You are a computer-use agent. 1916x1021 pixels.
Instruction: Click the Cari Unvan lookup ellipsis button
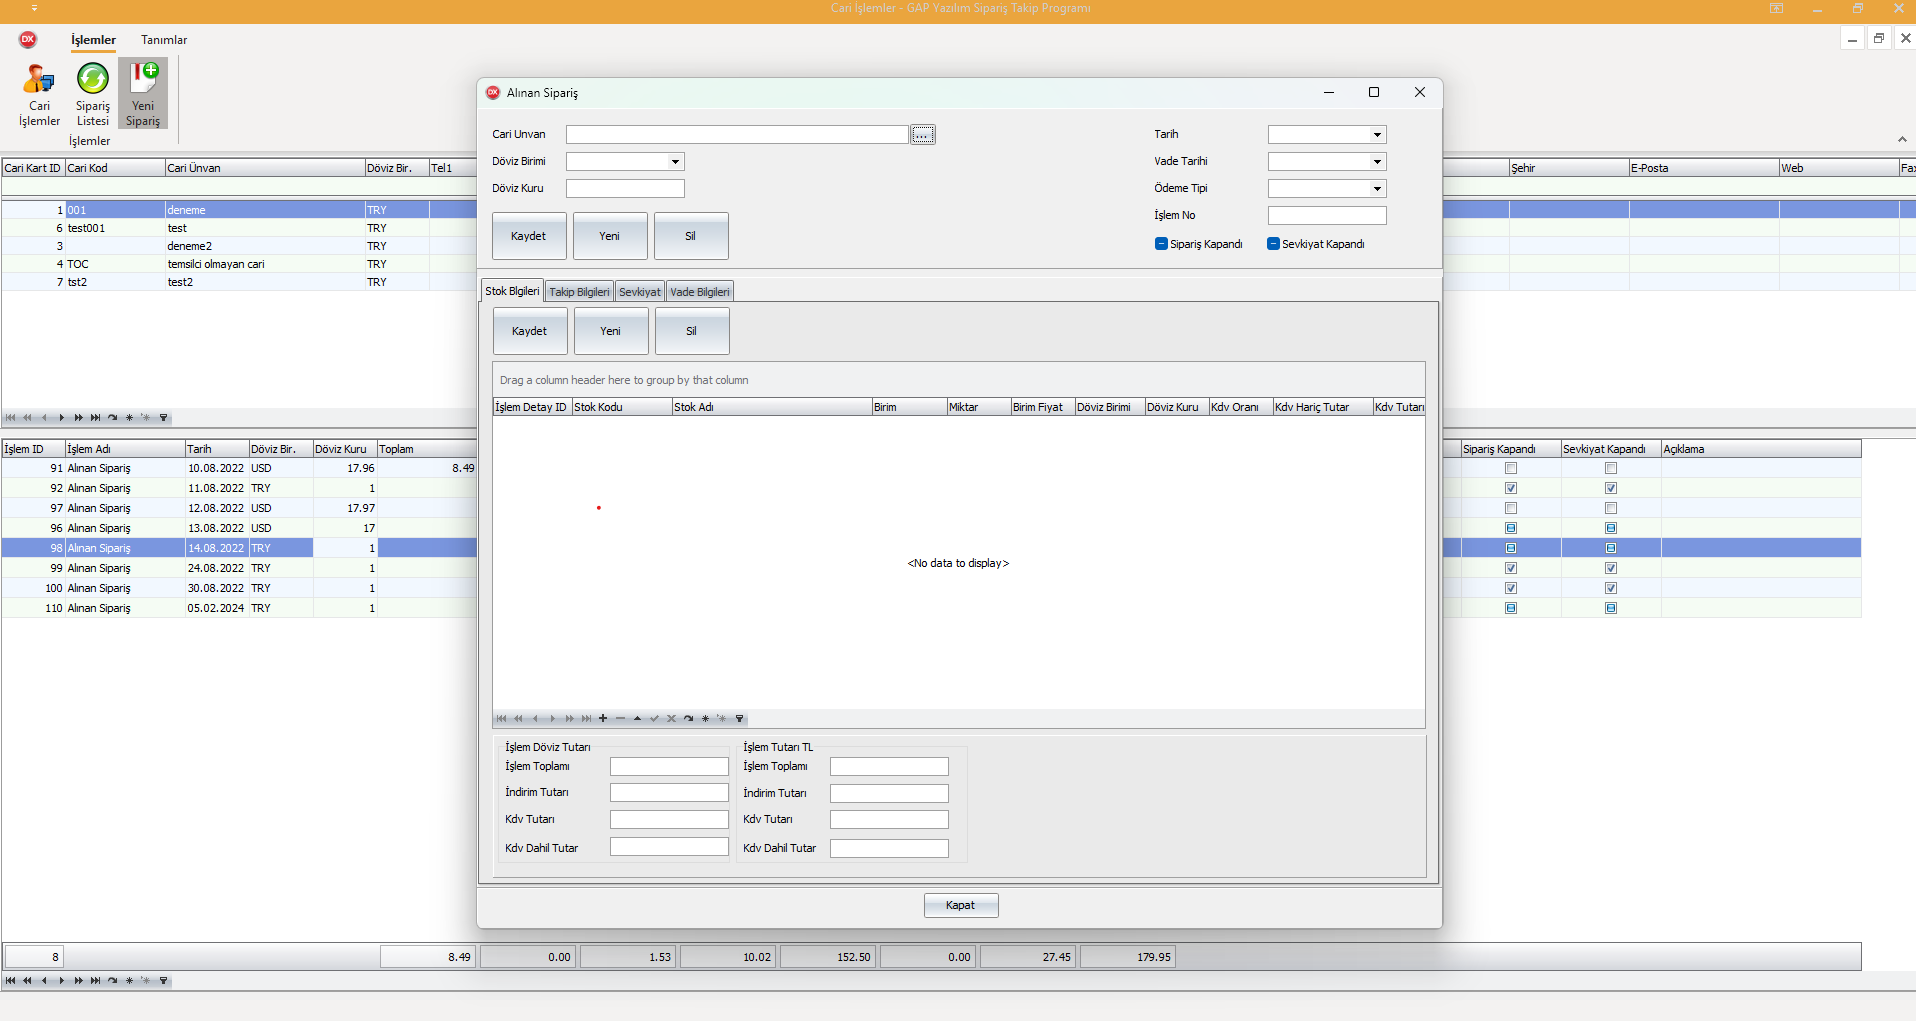coord(923,135)
